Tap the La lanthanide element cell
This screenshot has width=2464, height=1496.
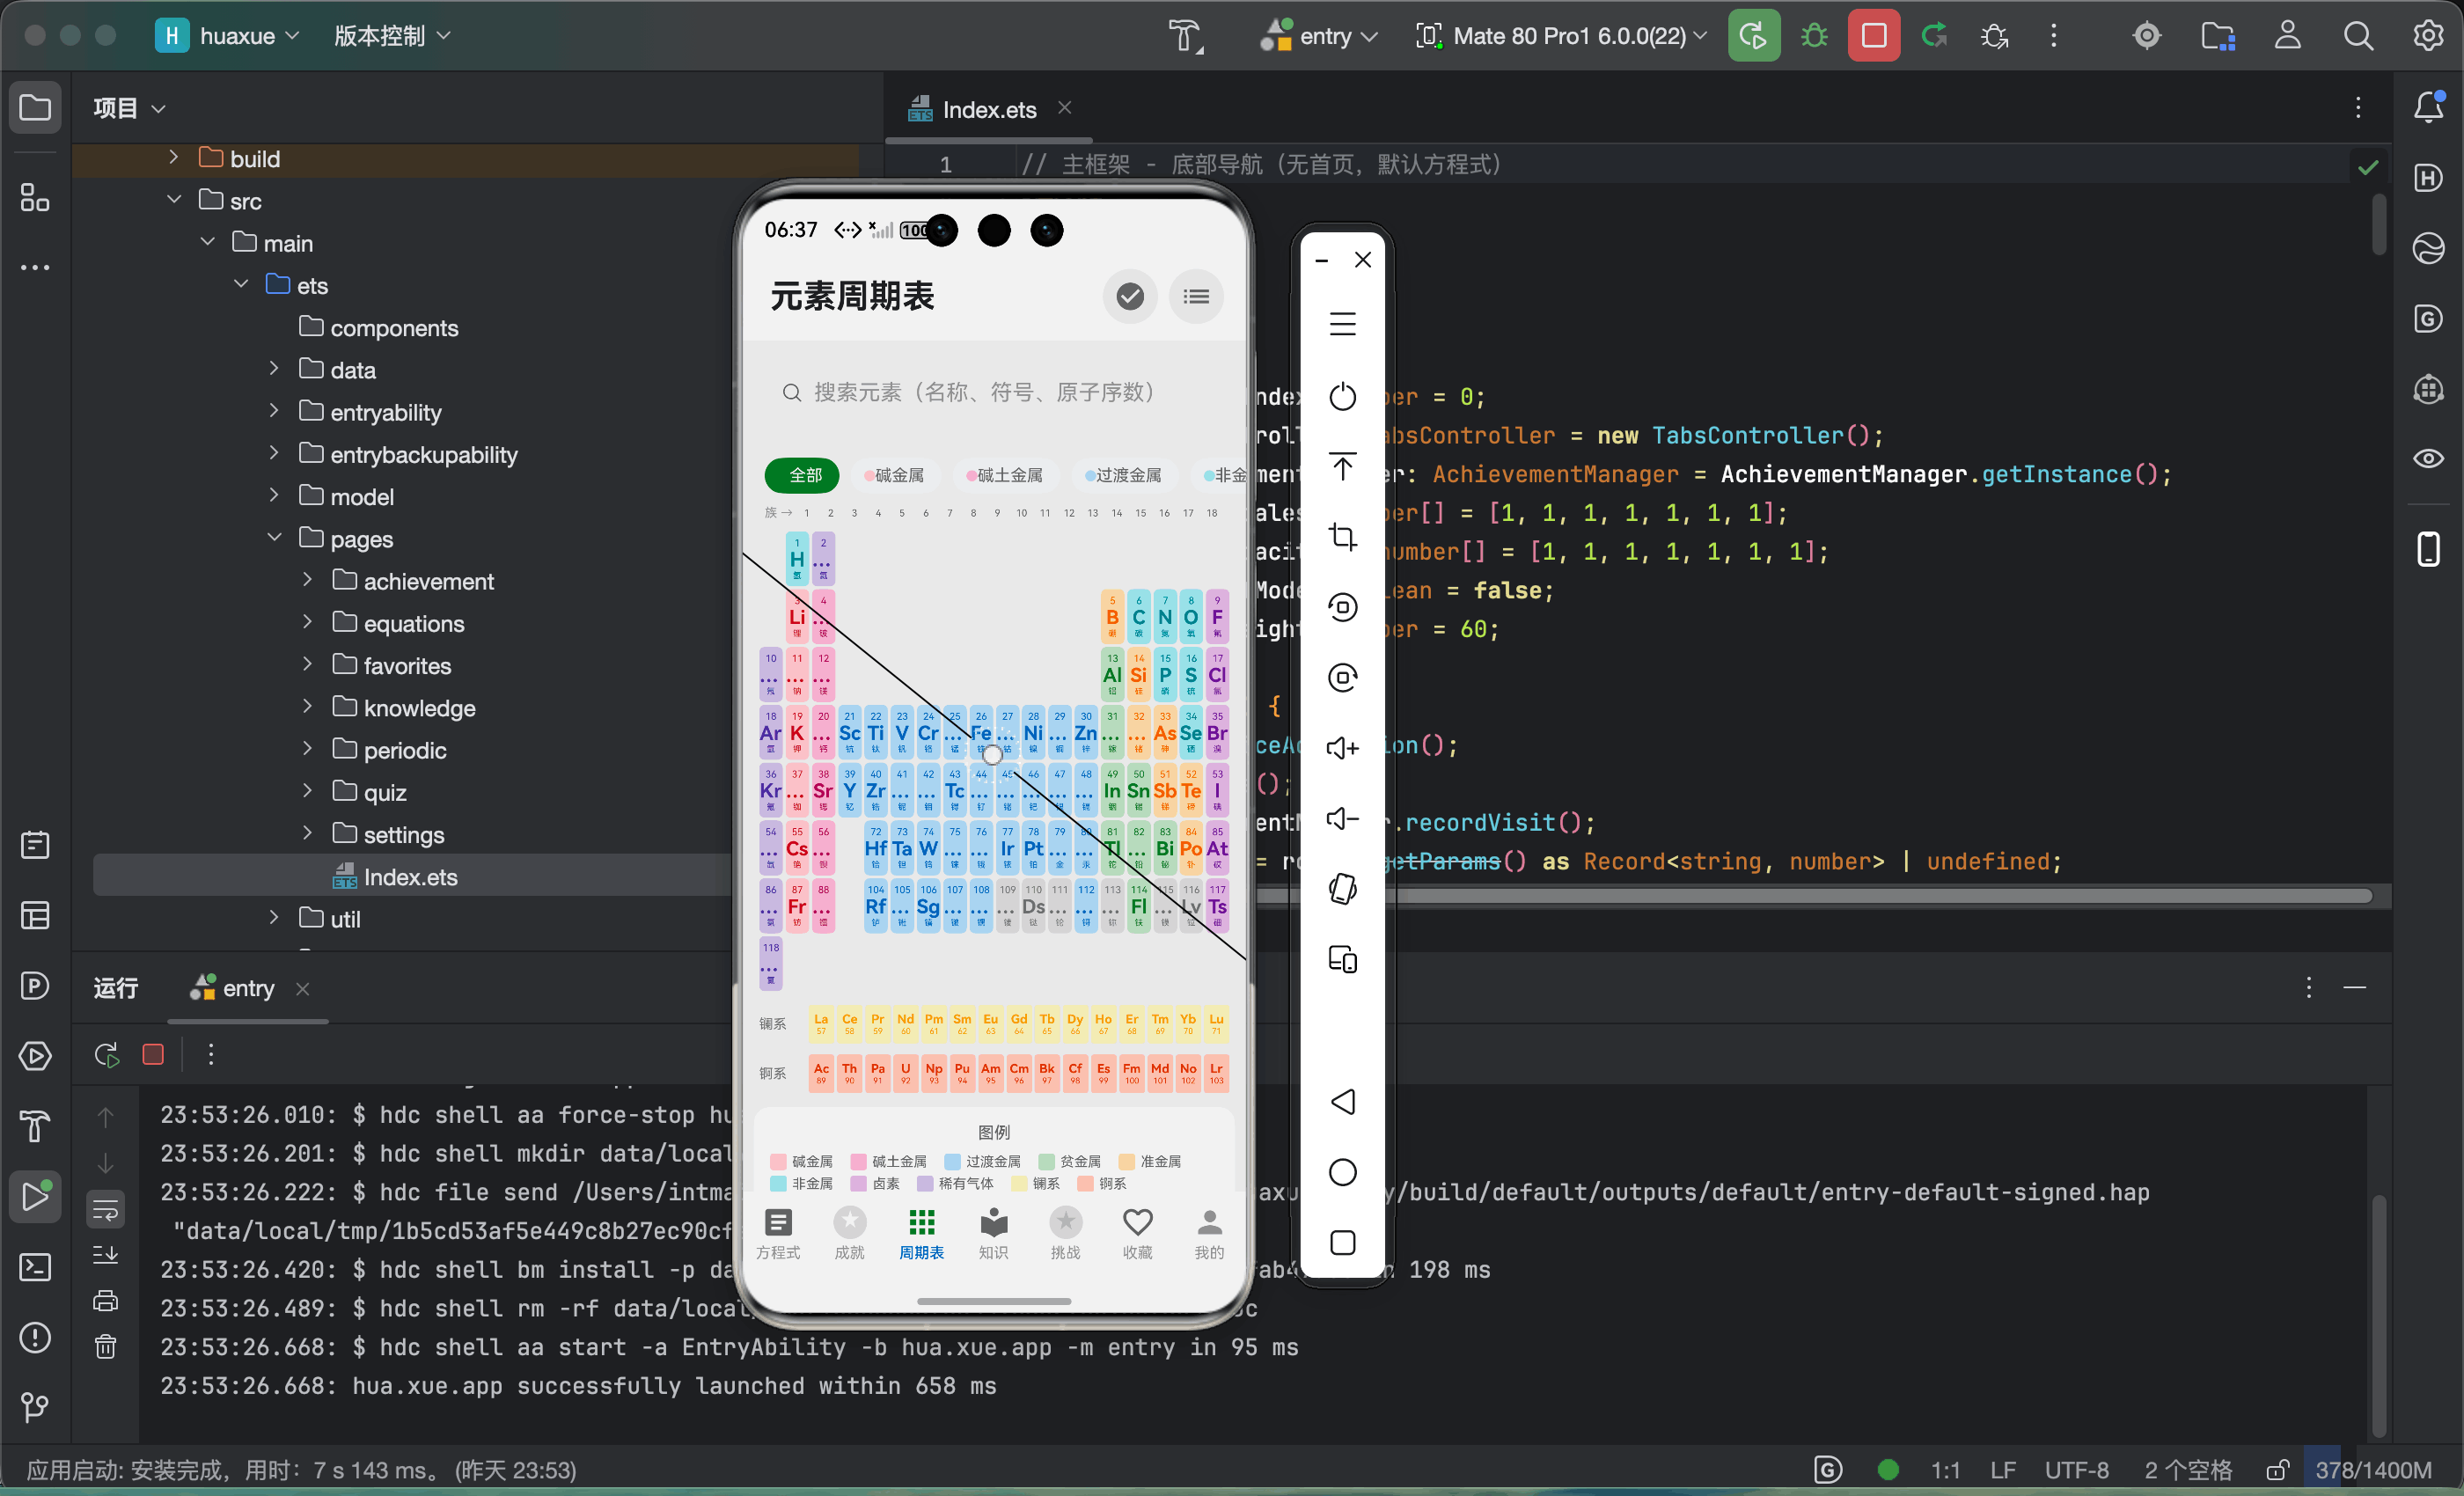point(821,1023)
